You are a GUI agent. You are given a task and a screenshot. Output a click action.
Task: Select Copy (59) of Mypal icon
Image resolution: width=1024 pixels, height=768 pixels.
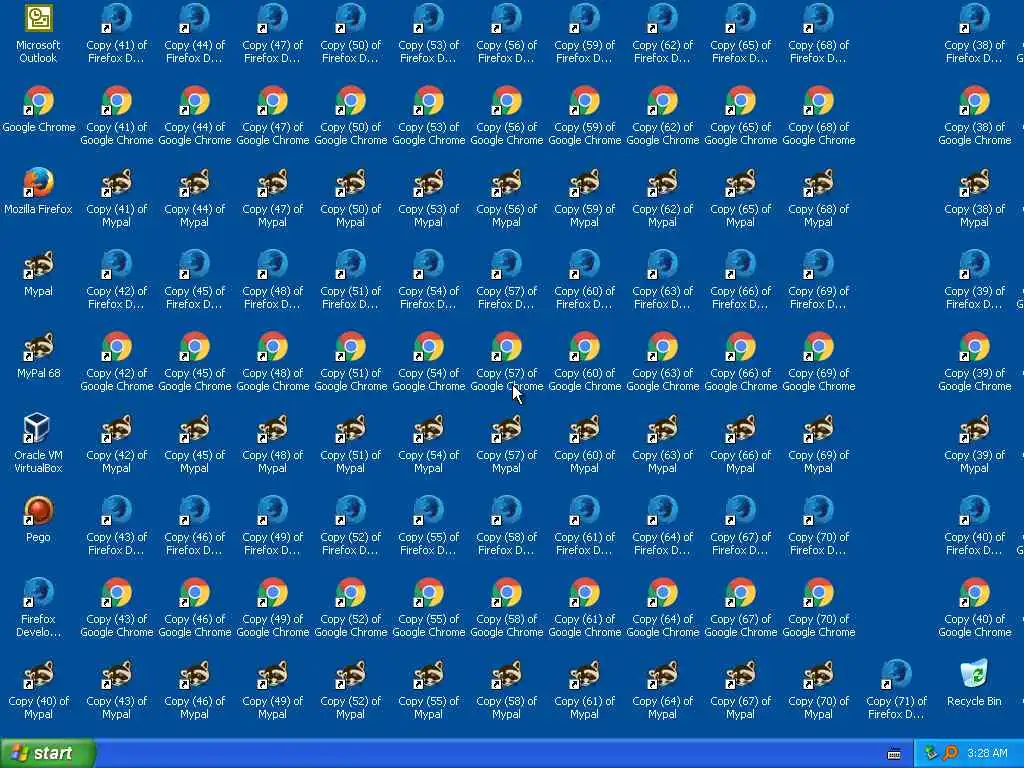click(x=584, y=183)
